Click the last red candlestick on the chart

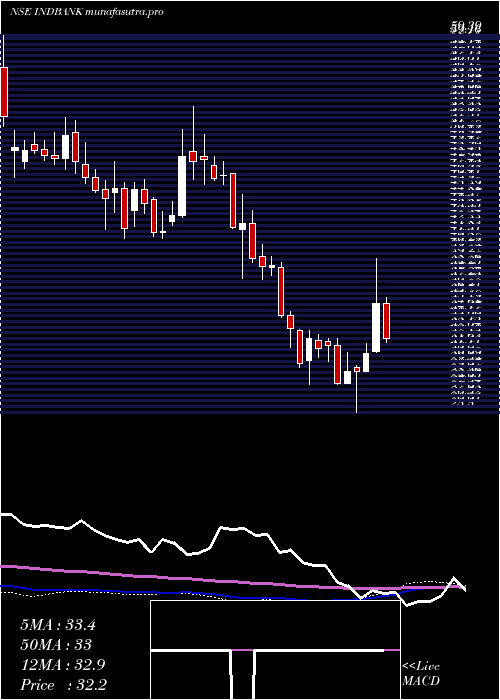click(x=387, y=321)
